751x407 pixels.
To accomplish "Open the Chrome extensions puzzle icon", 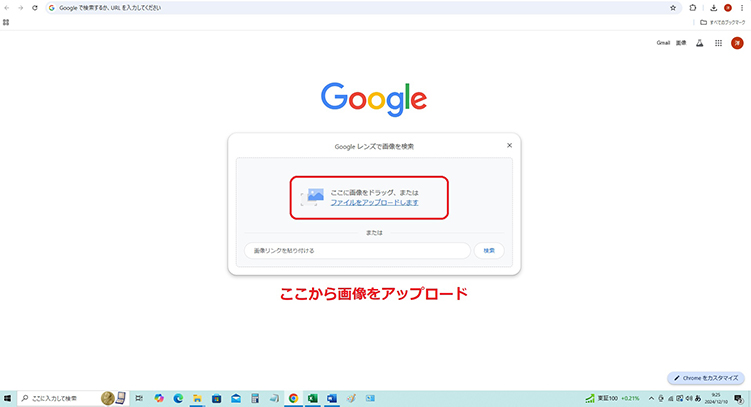I will pyautogui.click(x=693, y=8).
